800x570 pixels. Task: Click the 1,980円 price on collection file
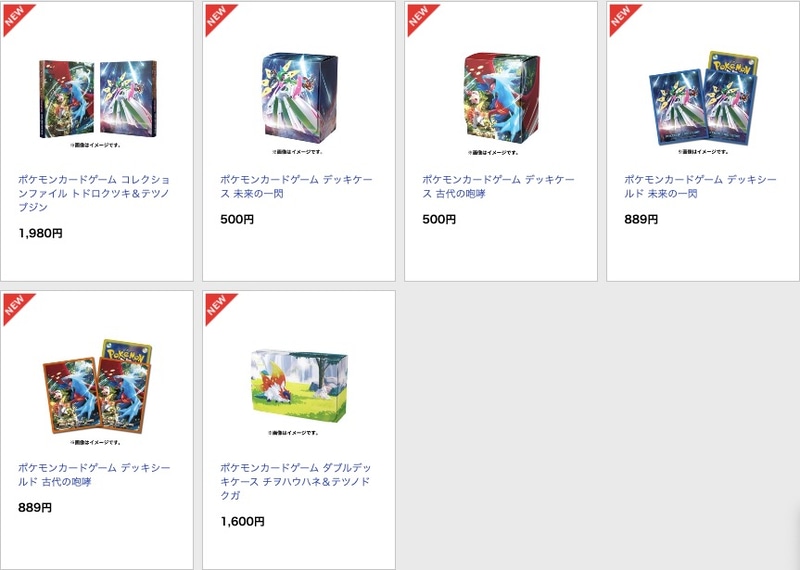coord(40,233)
